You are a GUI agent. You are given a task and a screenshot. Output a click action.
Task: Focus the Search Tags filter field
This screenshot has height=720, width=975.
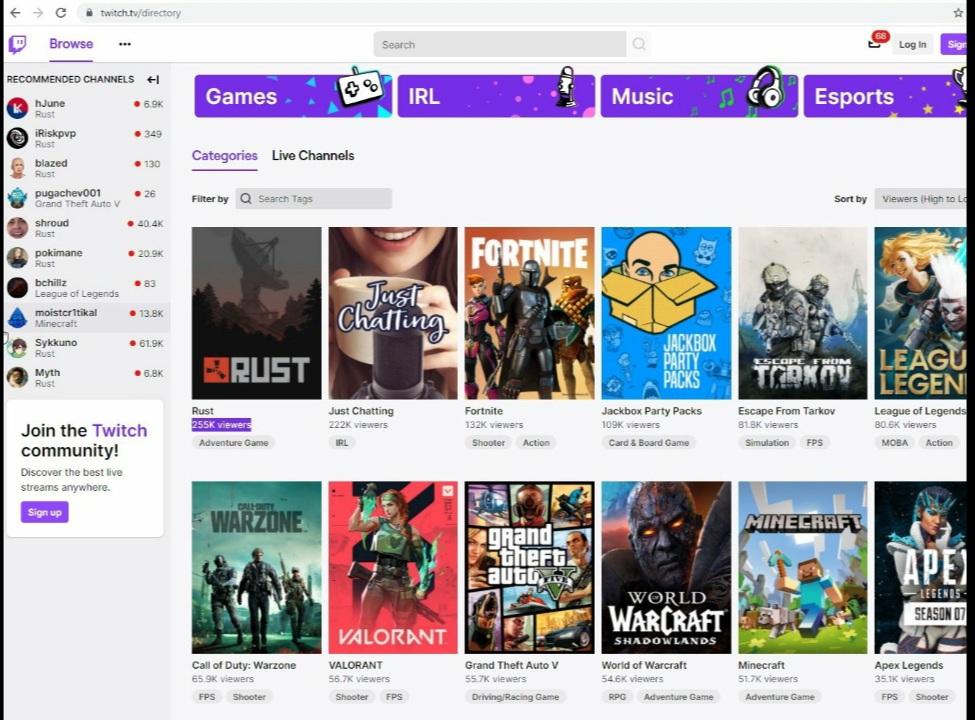point(313,199)
